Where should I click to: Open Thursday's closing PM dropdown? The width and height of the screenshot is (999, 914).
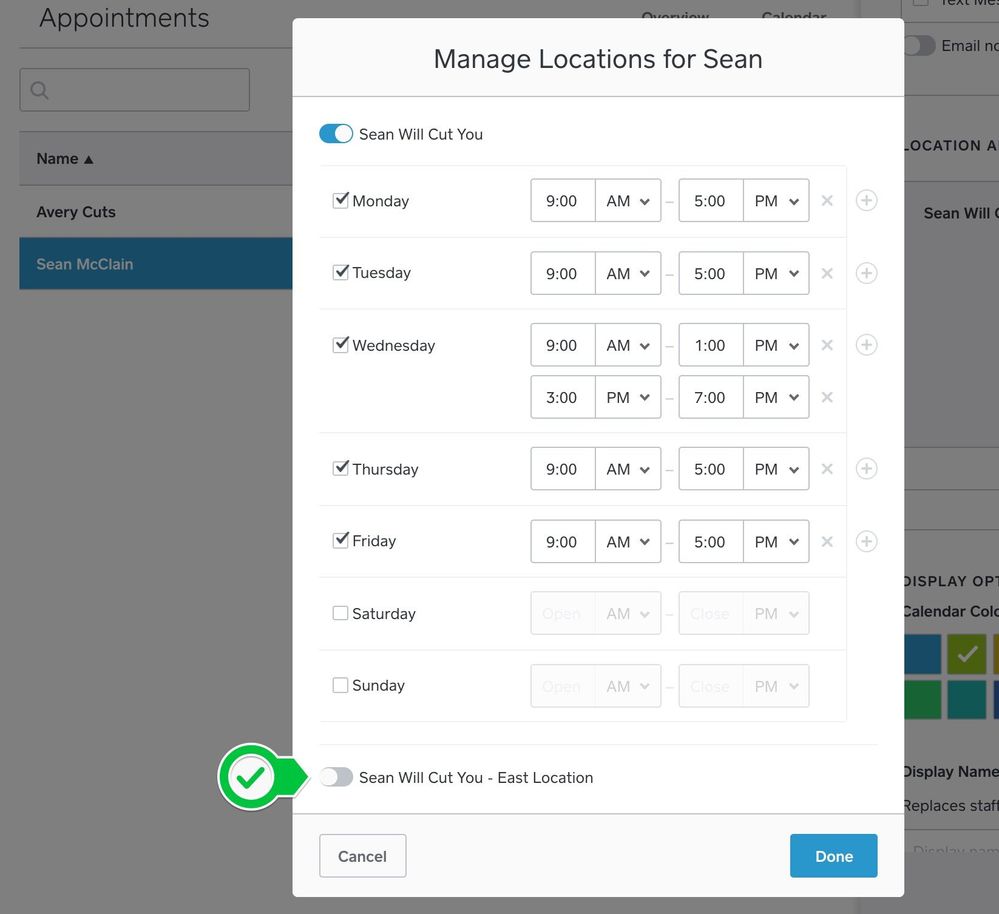[776, 469]
